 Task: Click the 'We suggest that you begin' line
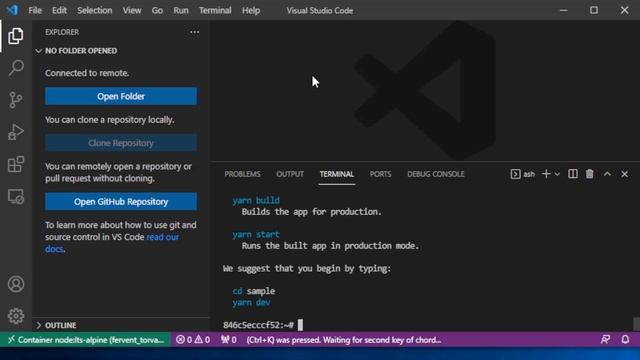(307, 268)
